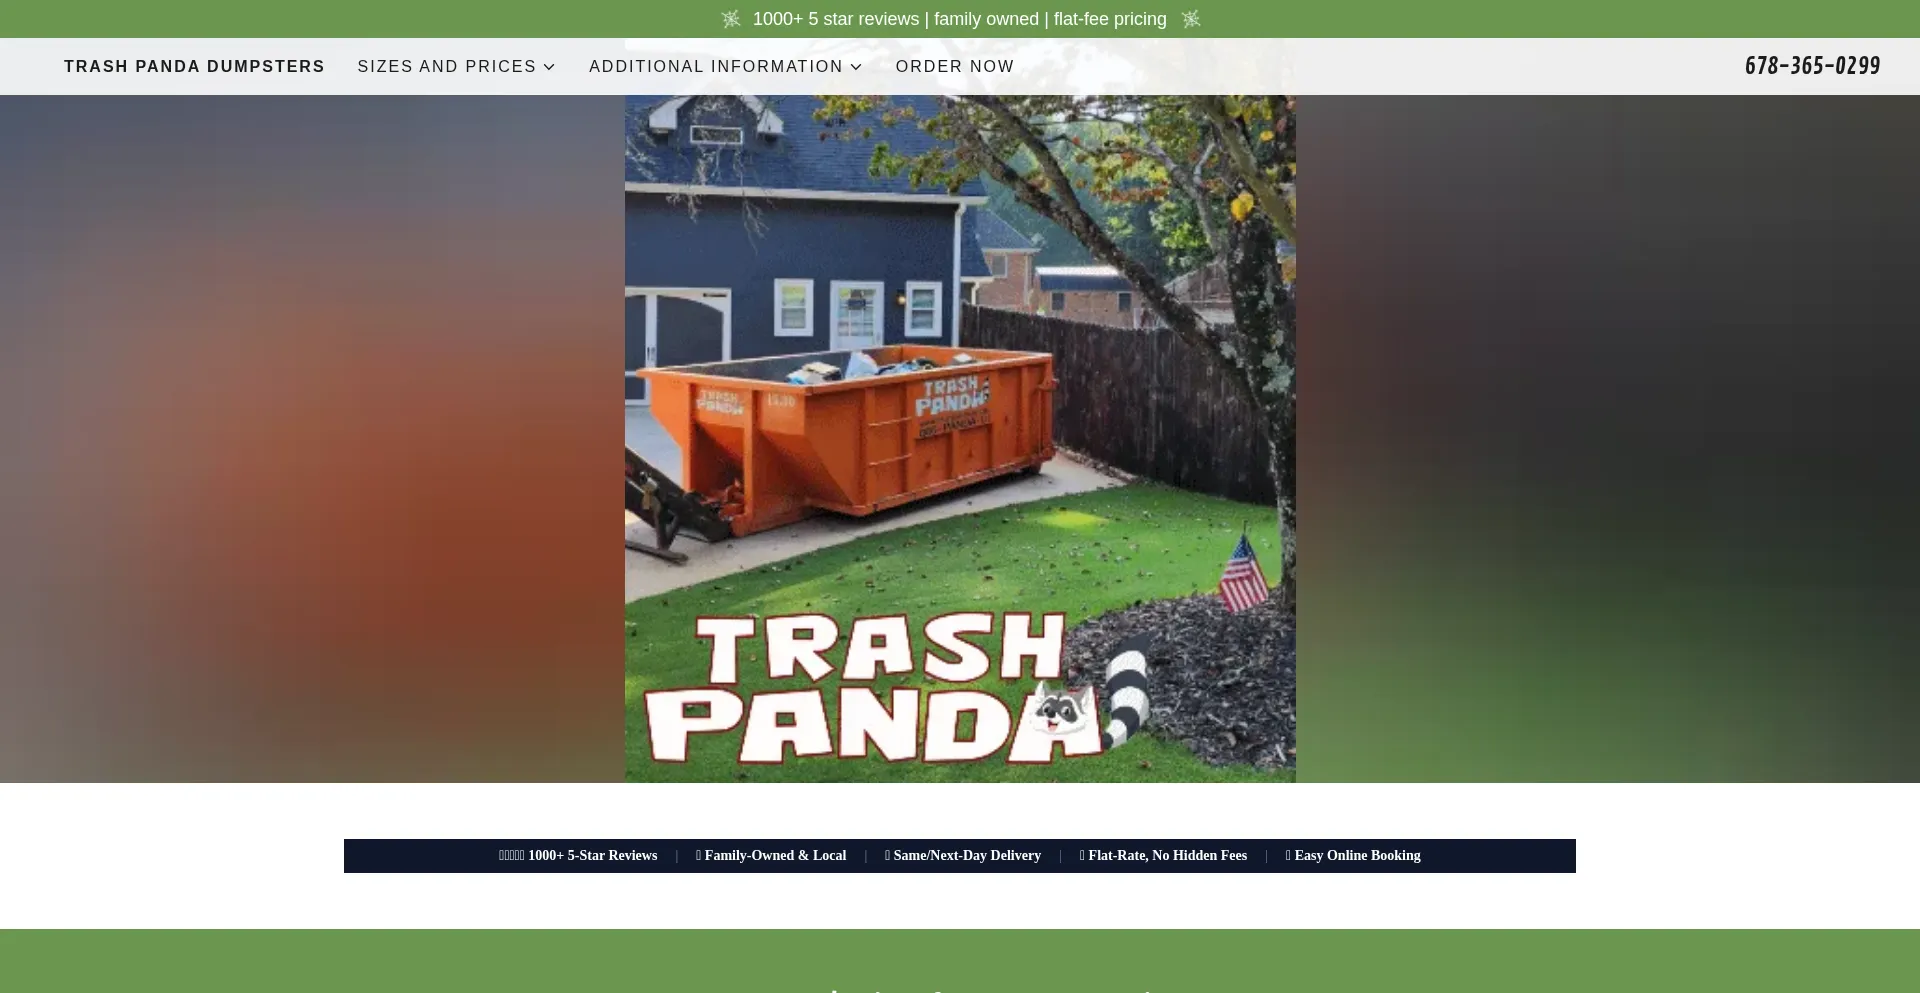
Task: Open the Trash Panda Dumpsters home link
Action: [194, 67]
